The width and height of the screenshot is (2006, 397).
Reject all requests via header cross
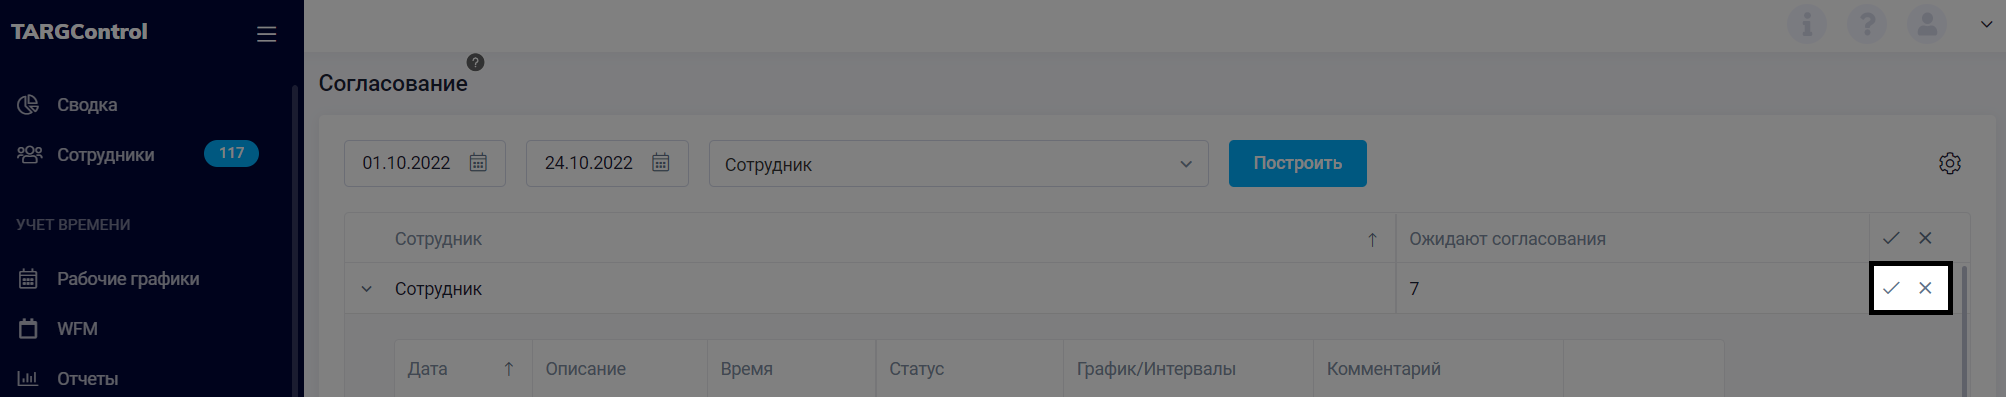click(x=1925, y=238)
